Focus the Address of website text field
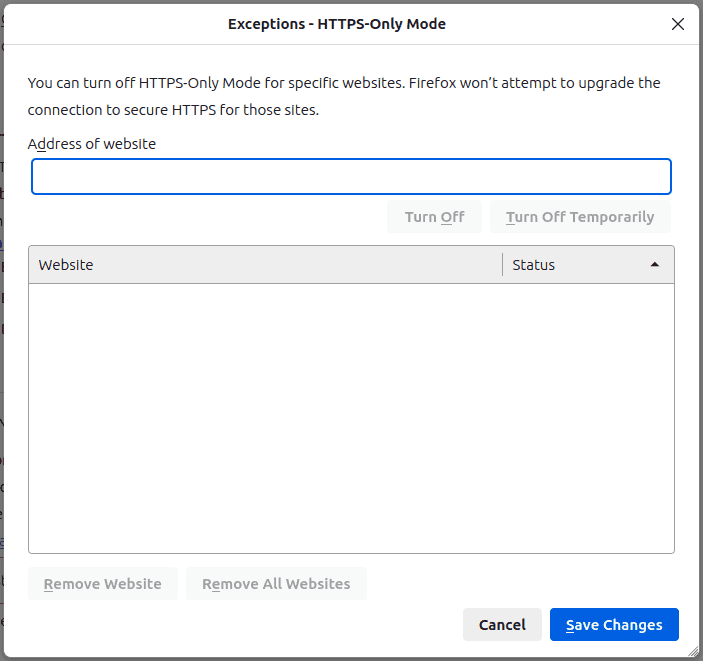This screenshot has width=703, height=661. (351, 177)
